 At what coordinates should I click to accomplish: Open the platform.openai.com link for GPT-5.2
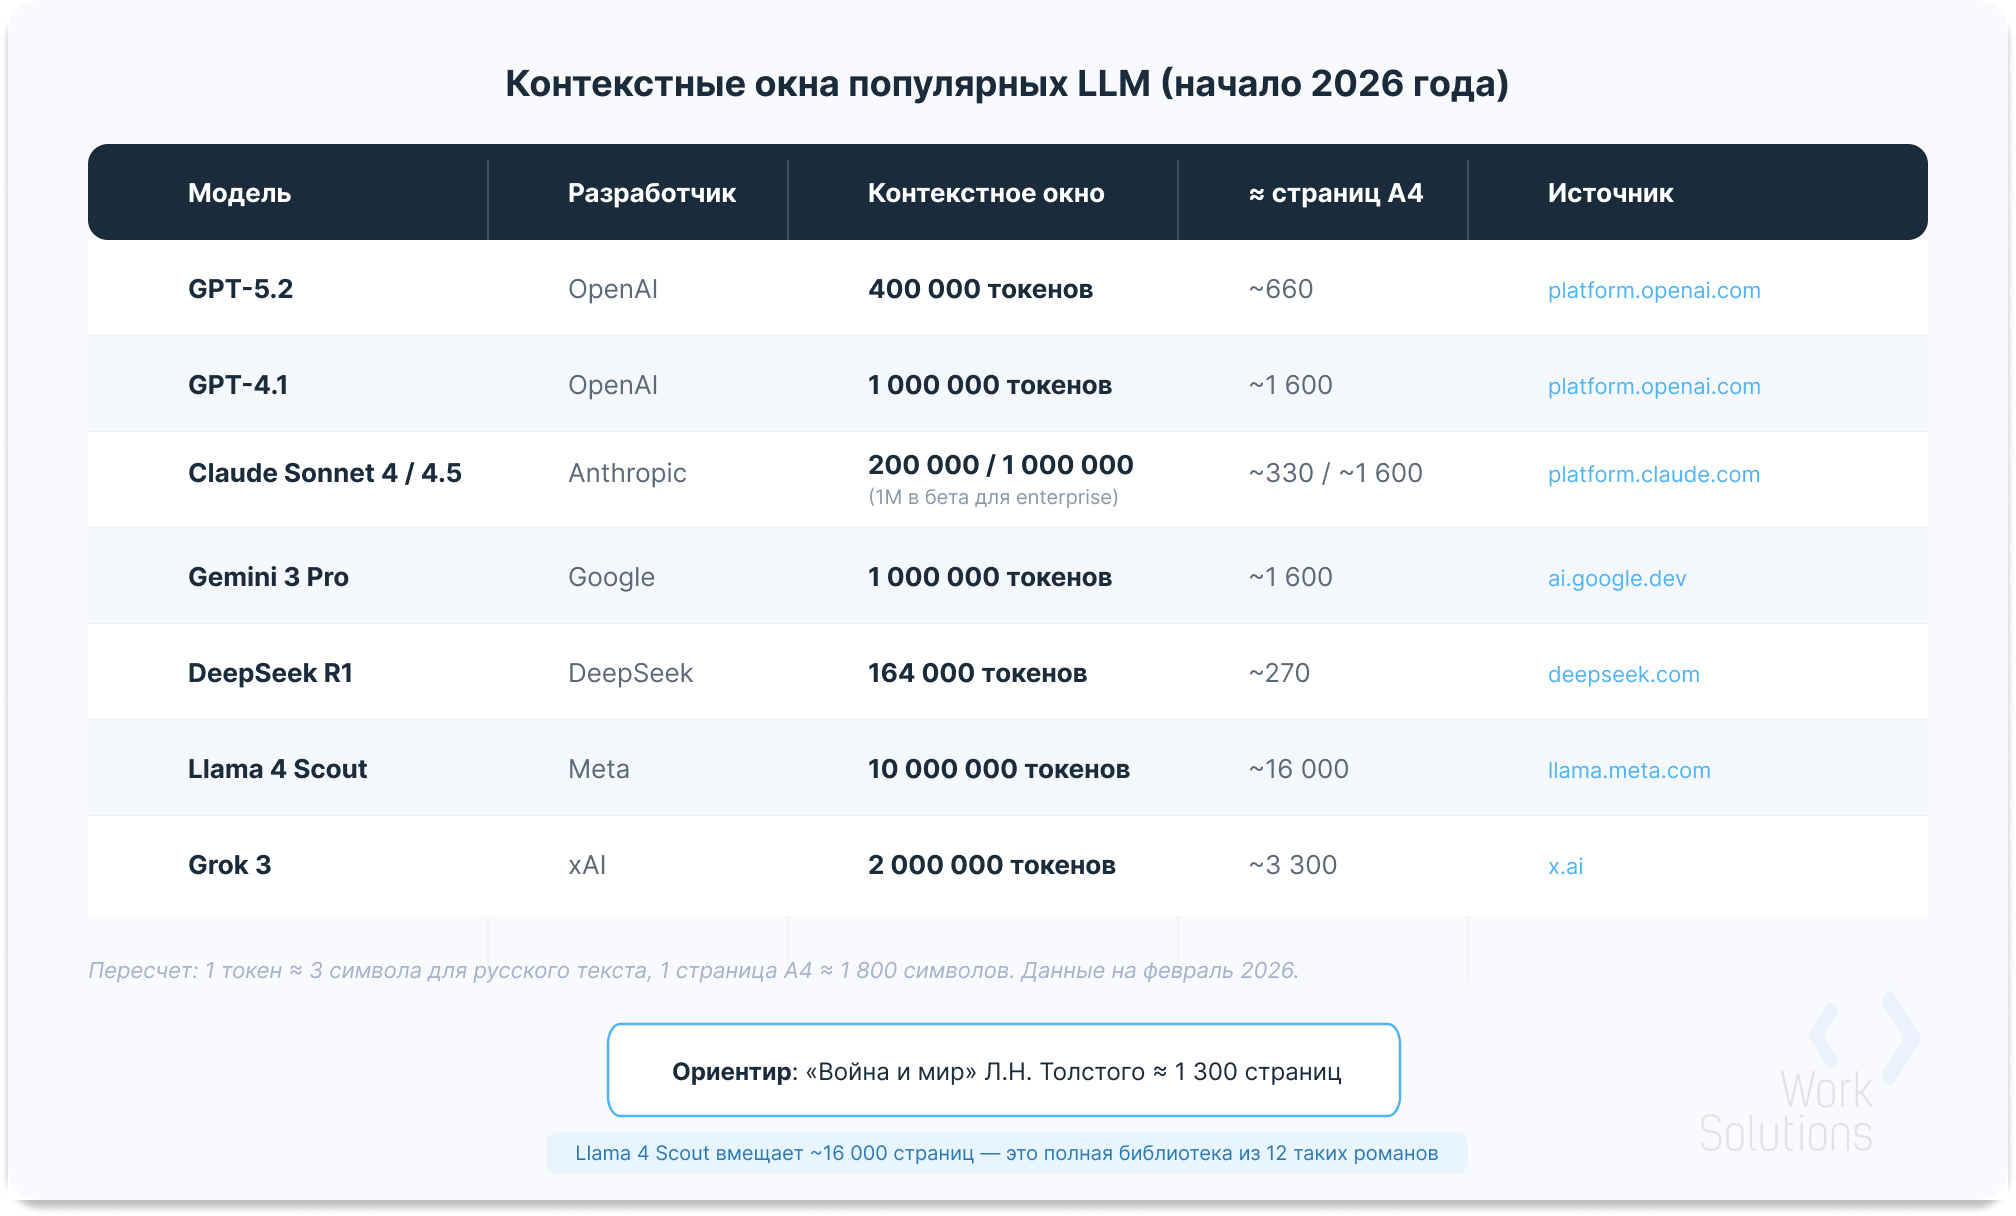click(1654, 290)
